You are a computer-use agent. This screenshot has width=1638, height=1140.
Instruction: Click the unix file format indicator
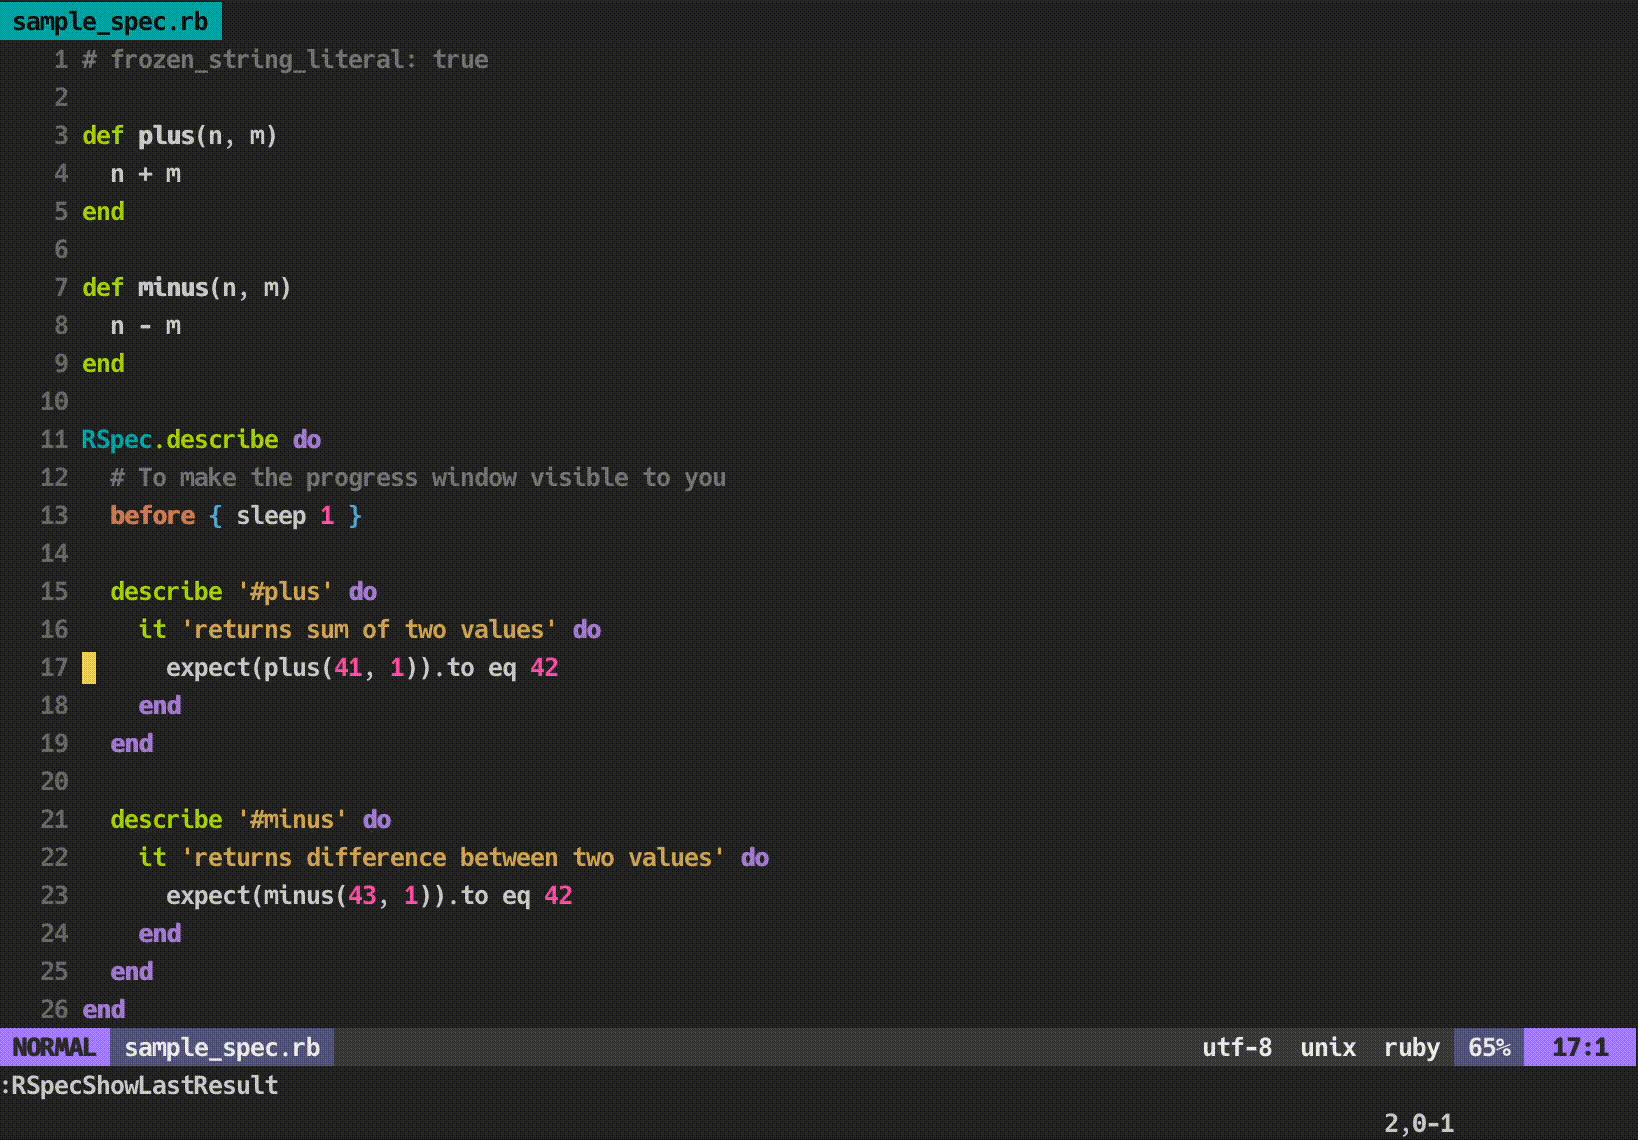(x=1328, y=1047)
